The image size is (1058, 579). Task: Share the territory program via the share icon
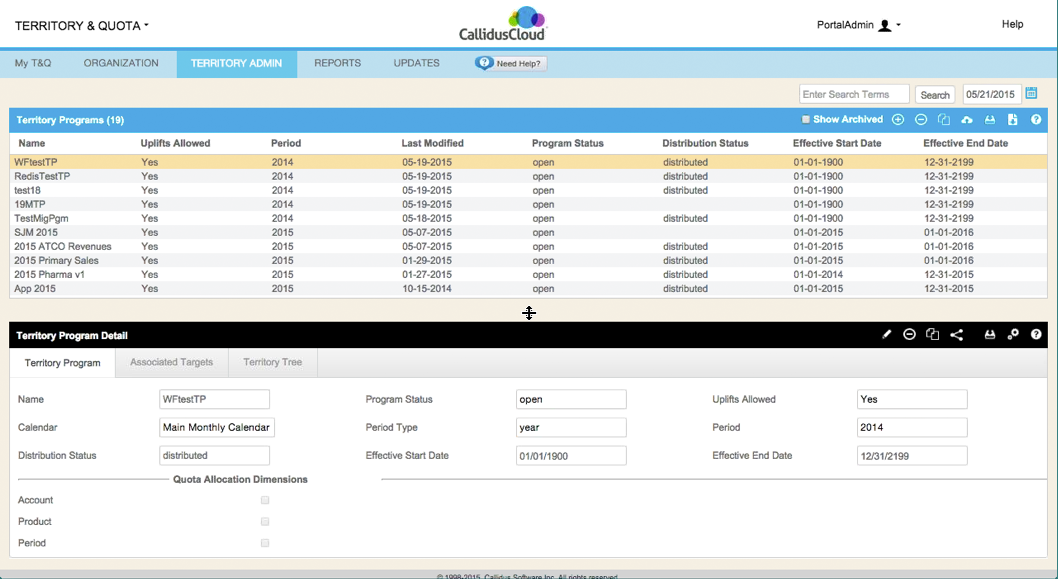click(x=957, y=334)
